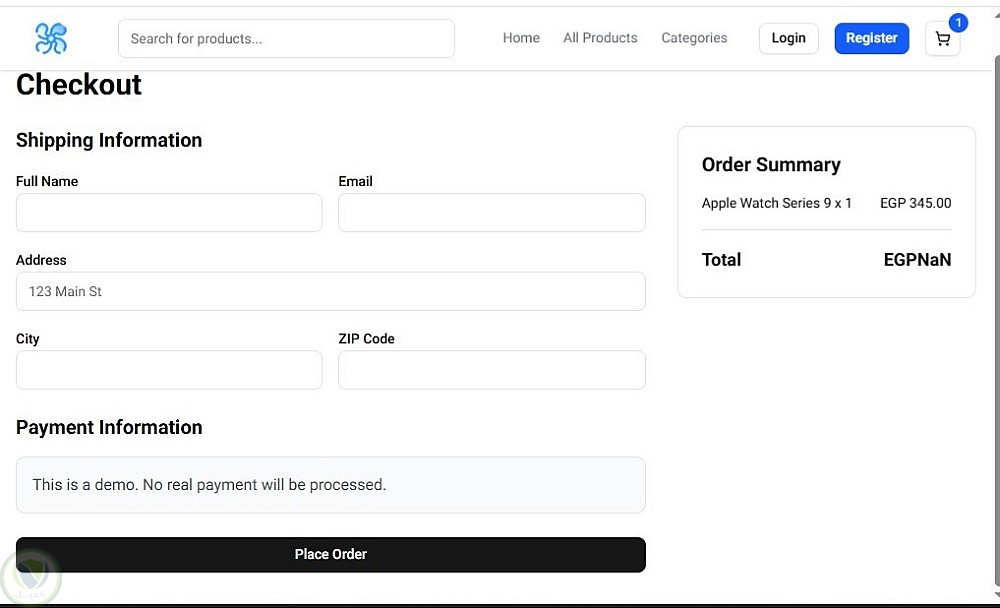Click the cart item count badge
The height and width of the screenshot is (608, 1000).
[x=958, y=23]
